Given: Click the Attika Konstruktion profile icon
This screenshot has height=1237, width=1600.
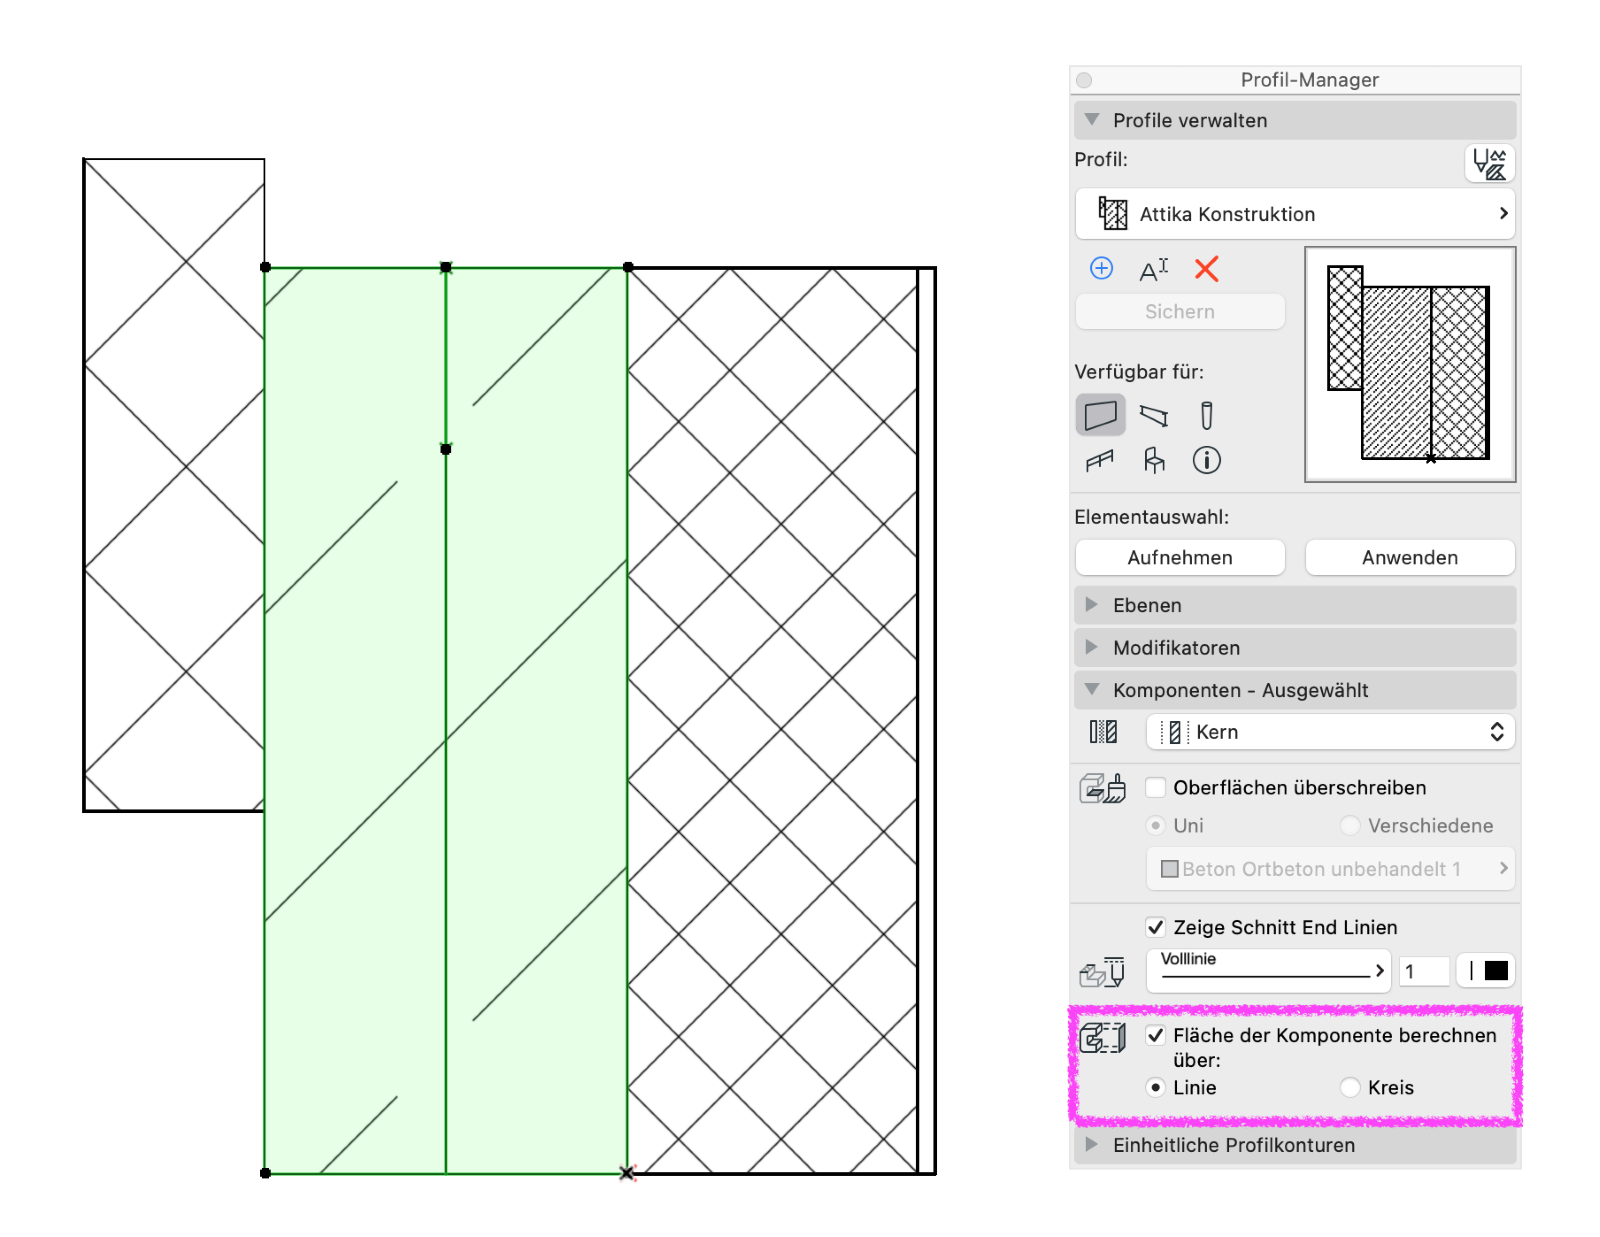Looking at the screenshot, I should point(1113,213).
